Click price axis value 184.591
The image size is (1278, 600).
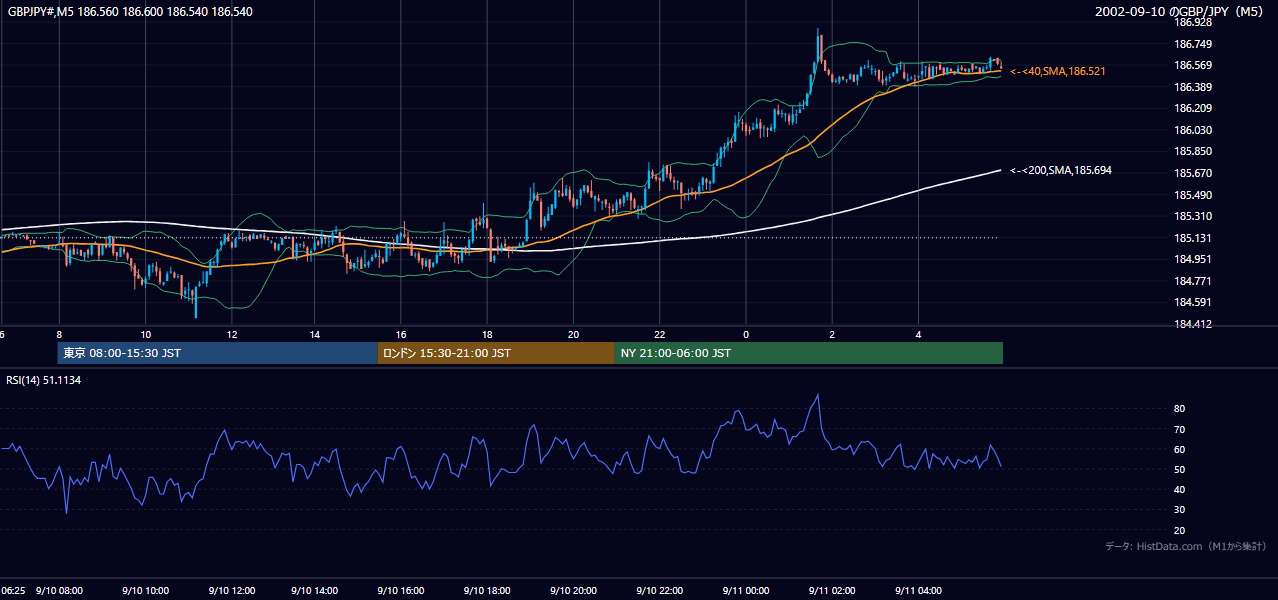point(1193,302)
